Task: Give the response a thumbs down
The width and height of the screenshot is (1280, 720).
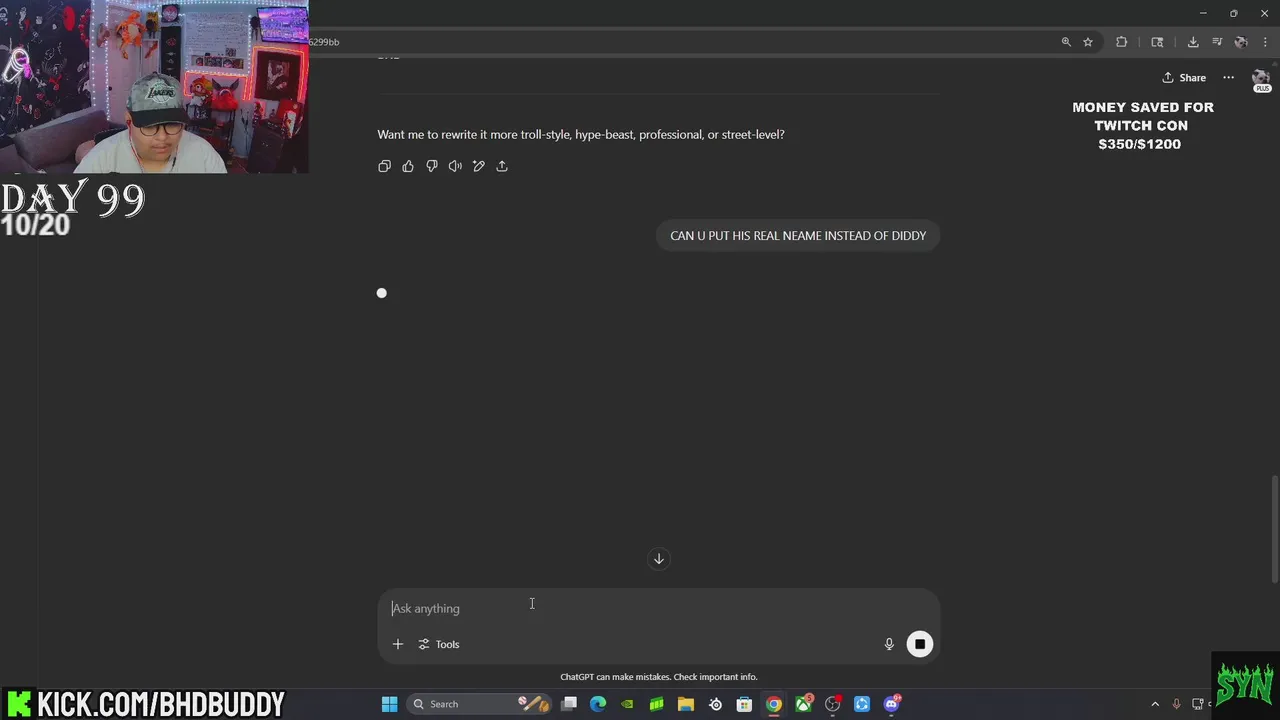Action: (x=432, y=166)
